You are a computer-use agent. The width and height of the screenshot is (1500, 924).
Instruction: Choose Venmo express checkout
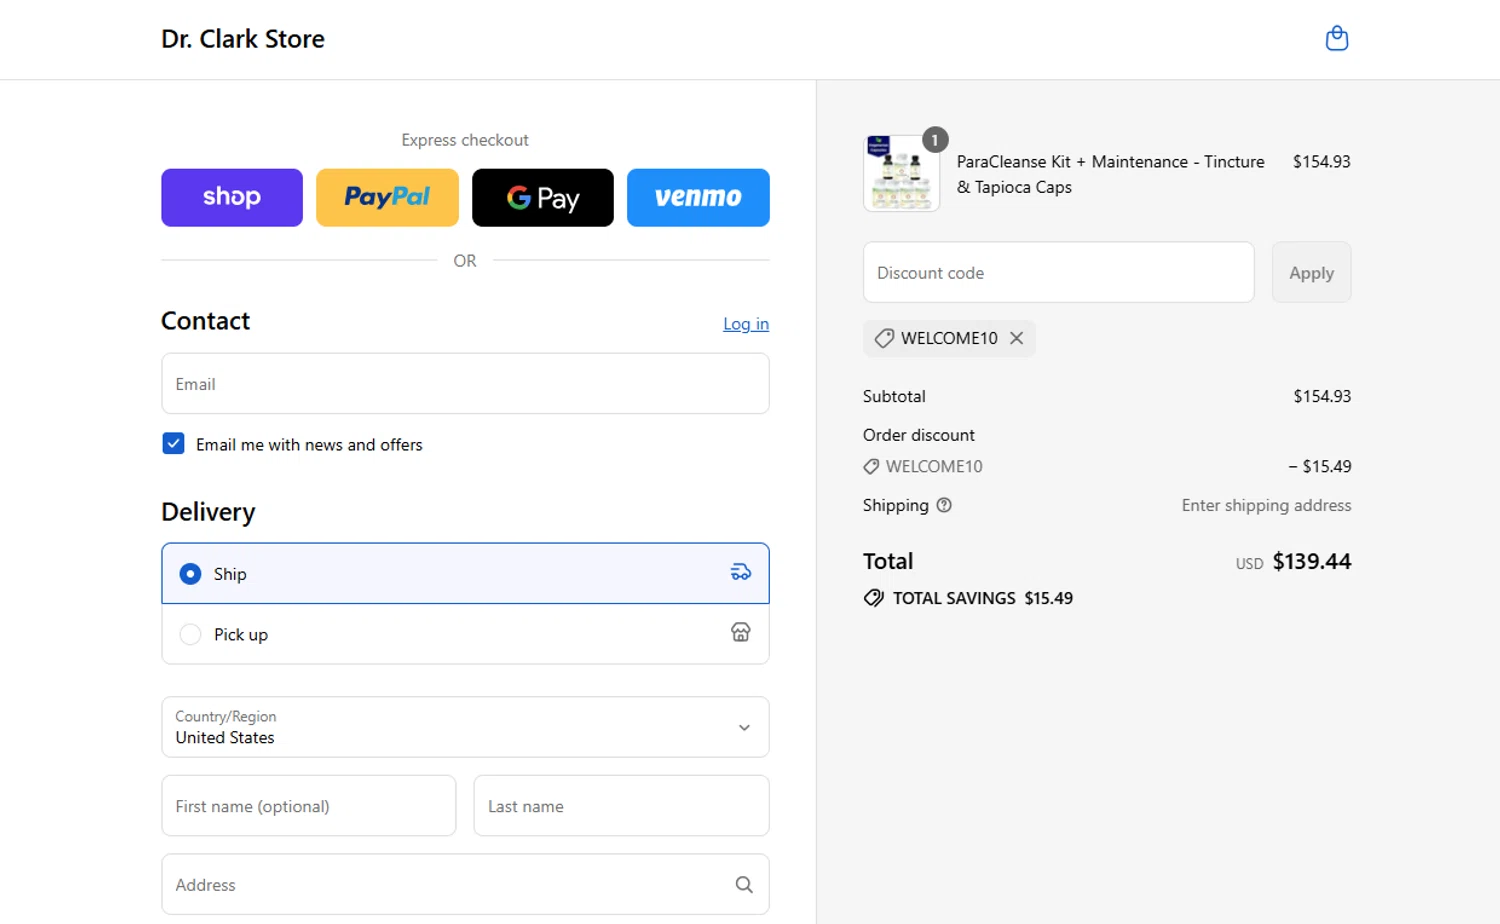tap(698, 197)
